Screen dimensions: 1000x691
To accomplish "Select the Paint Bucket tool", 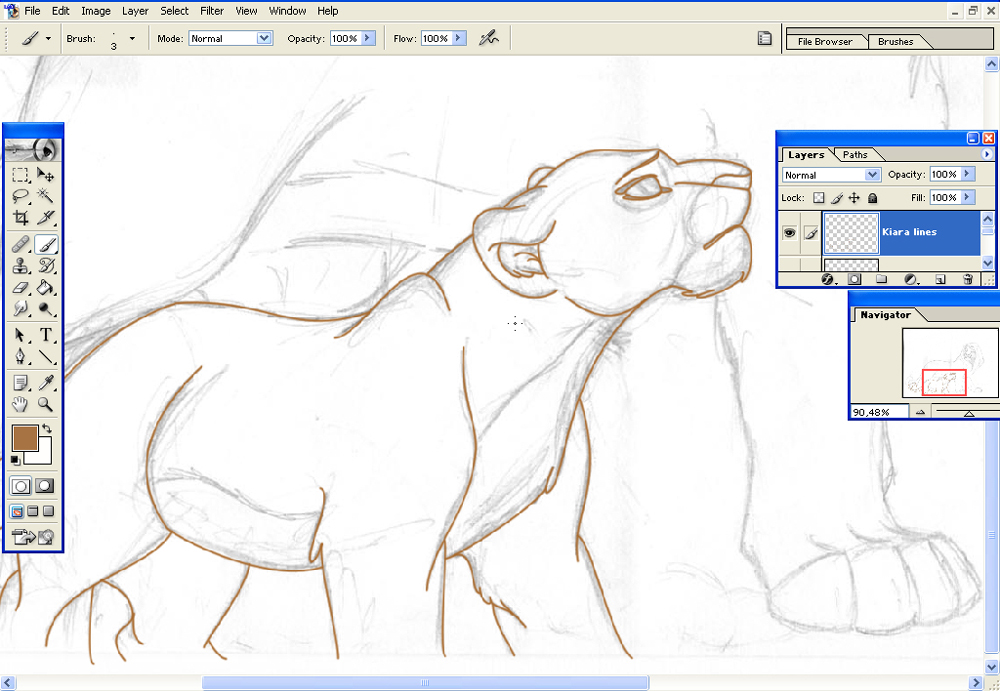I will (45, 288).
